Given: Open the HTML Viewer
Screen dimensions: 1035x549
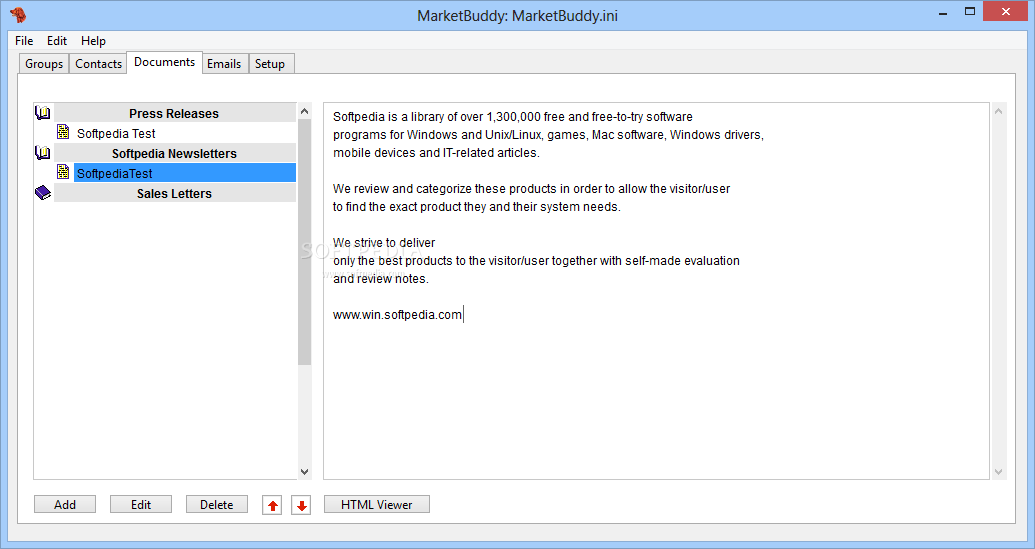Looking at the screenshot, I should pyautogui.click(x=377, y=504).
